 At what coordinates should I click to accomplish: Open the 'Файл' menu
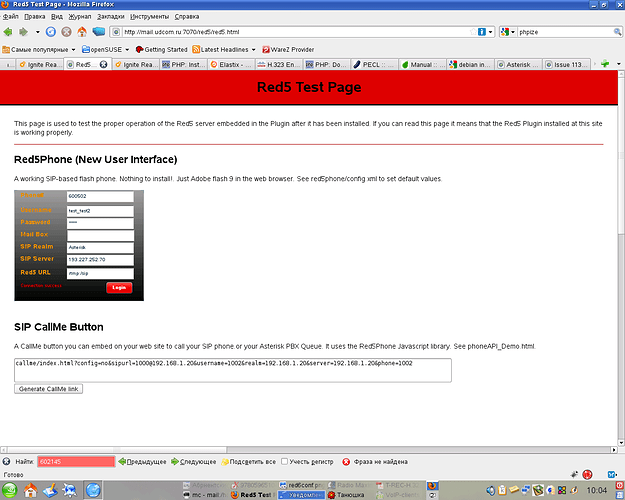(x=11, y=16)
